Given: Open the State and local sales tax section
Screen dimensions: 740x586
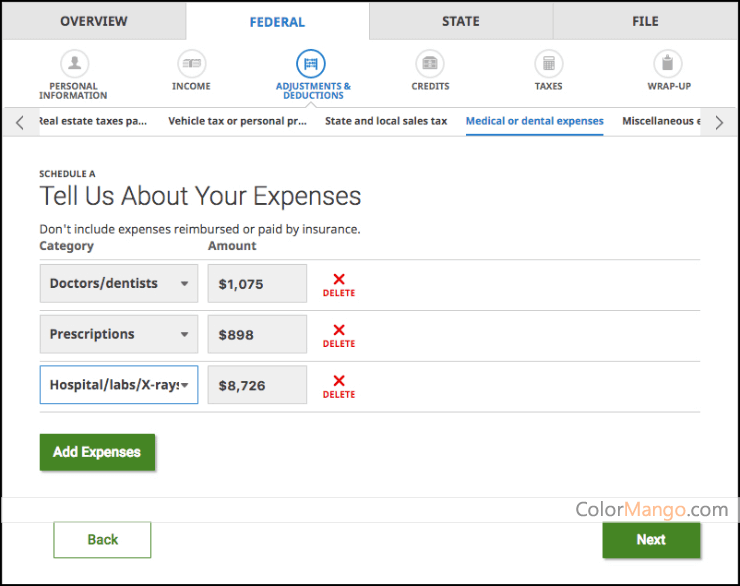Looking at the screenshot, I should coord(386,121).
